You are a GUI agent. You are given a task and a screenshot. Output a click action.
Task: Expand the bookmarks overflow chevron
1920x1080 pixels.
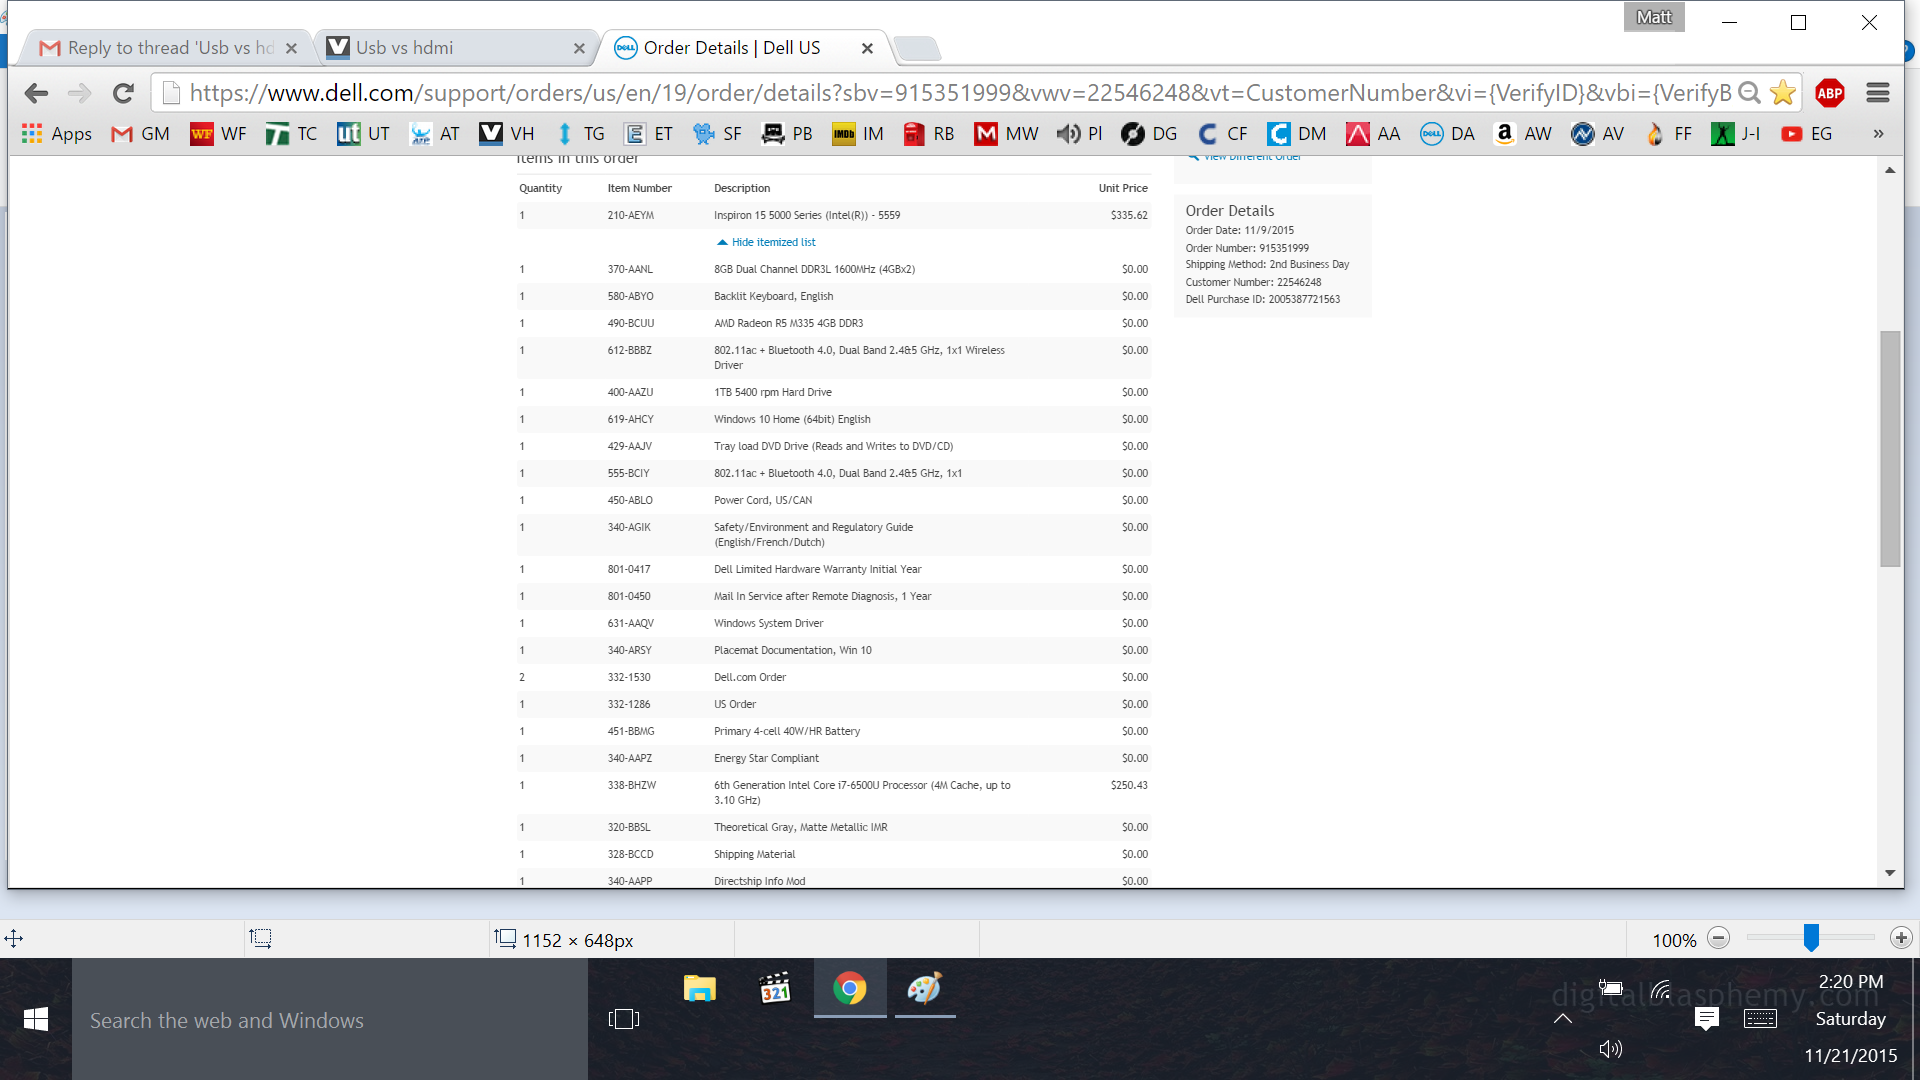pyautogui.click(x=1878, y=134)
